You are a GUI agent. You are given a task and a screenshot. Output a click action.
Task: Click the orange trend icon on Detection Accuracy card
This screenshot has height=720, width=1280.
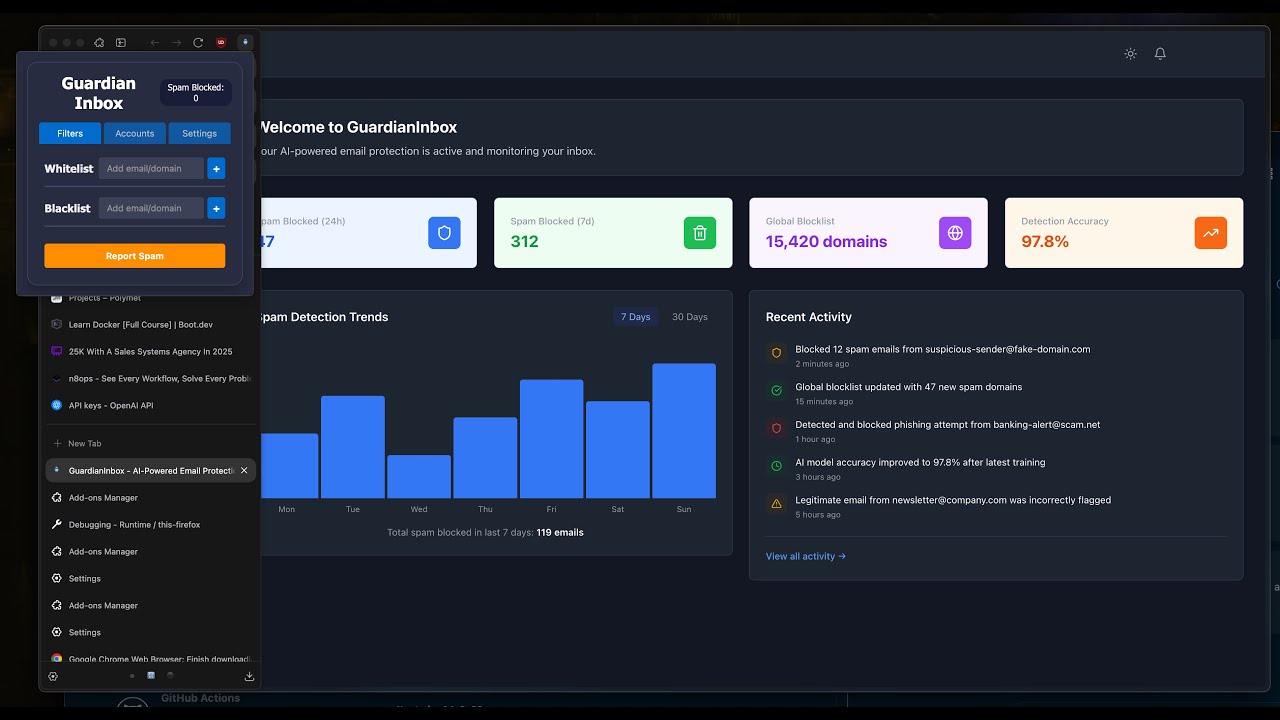coord(1211,233)
